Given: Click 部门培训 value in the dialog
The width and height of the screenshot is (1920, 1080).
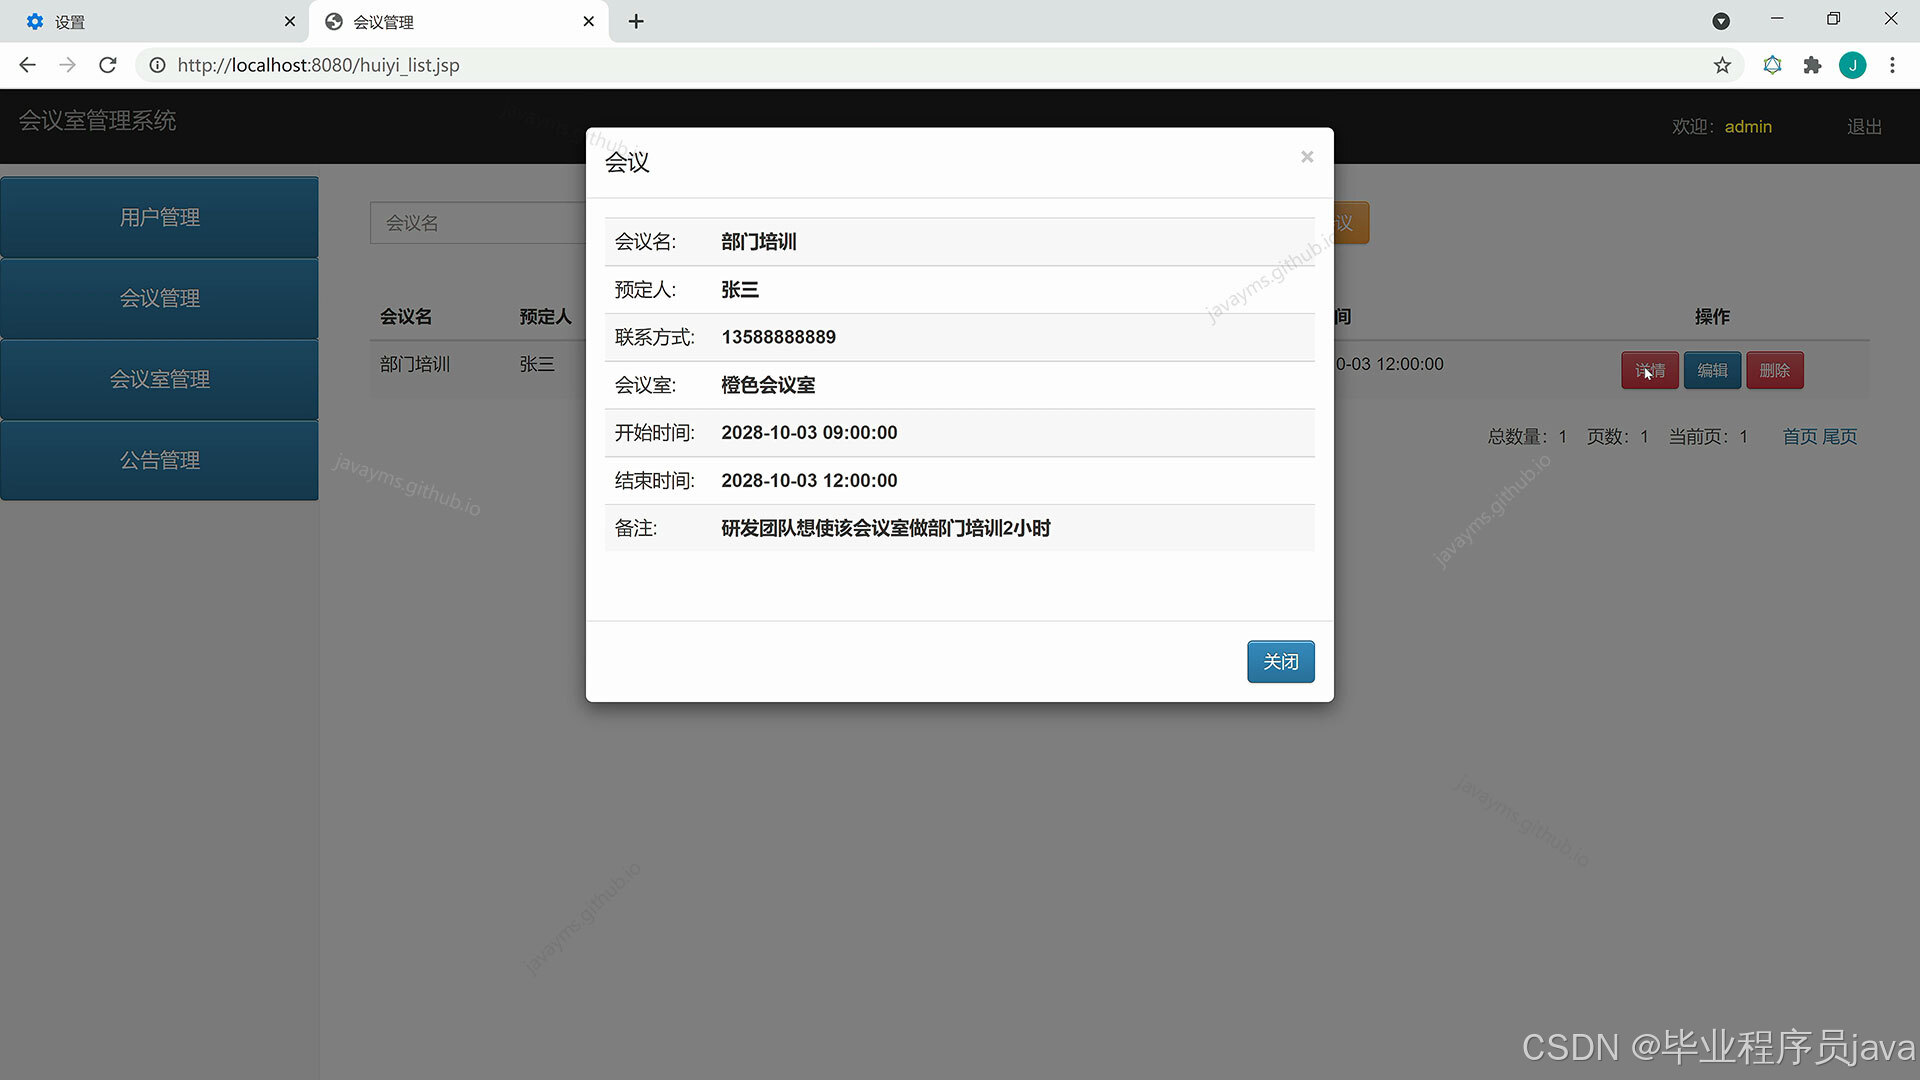Looking at the screenshot, I should pyautogui.click(x=758, y=242).
